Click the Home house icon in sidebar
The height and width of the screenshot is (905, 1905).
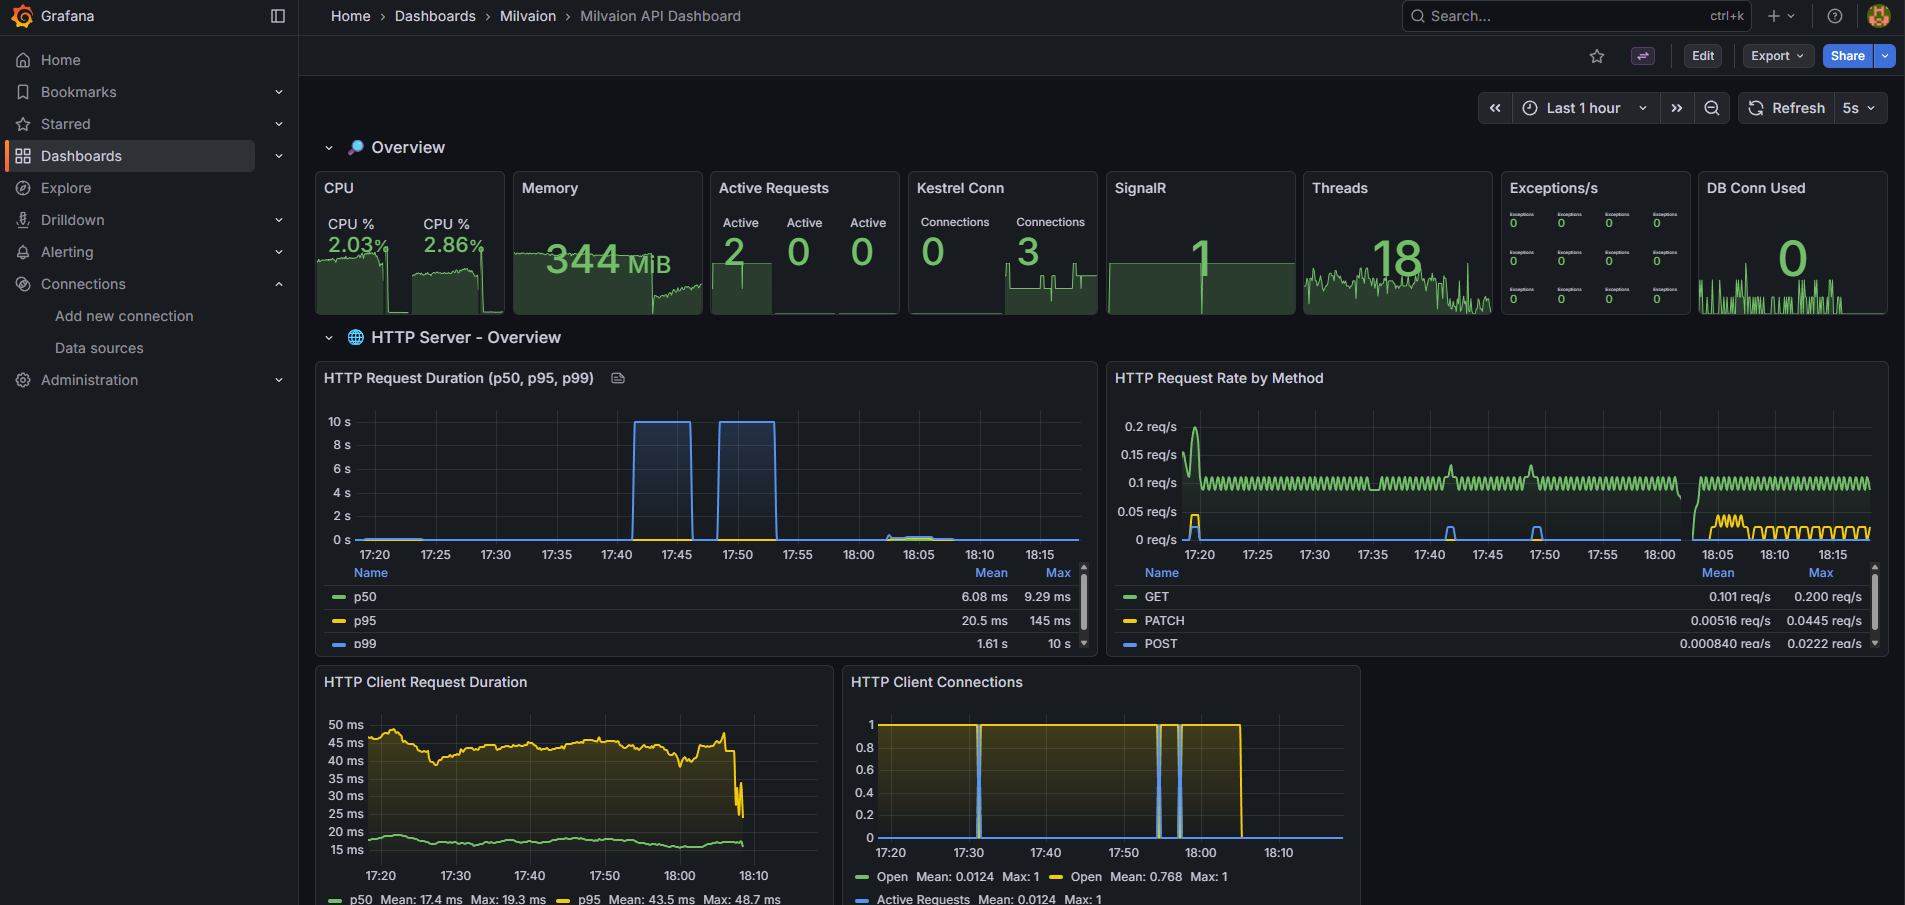pos(23,60)
